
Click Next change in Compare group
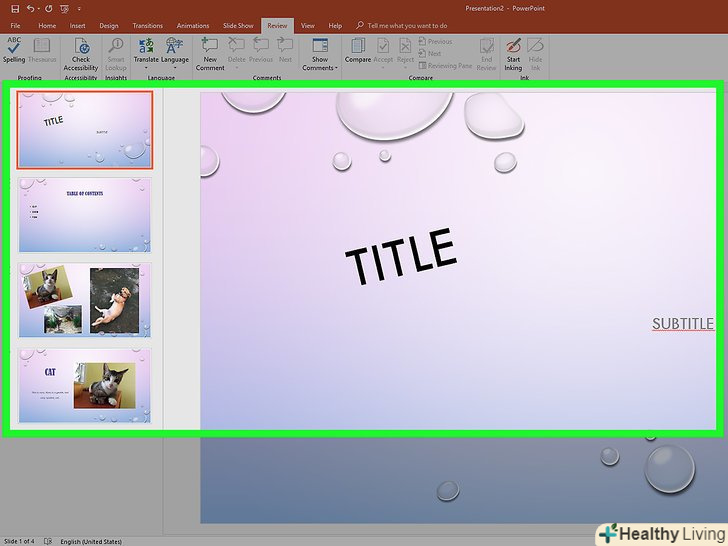pos(430,53)
